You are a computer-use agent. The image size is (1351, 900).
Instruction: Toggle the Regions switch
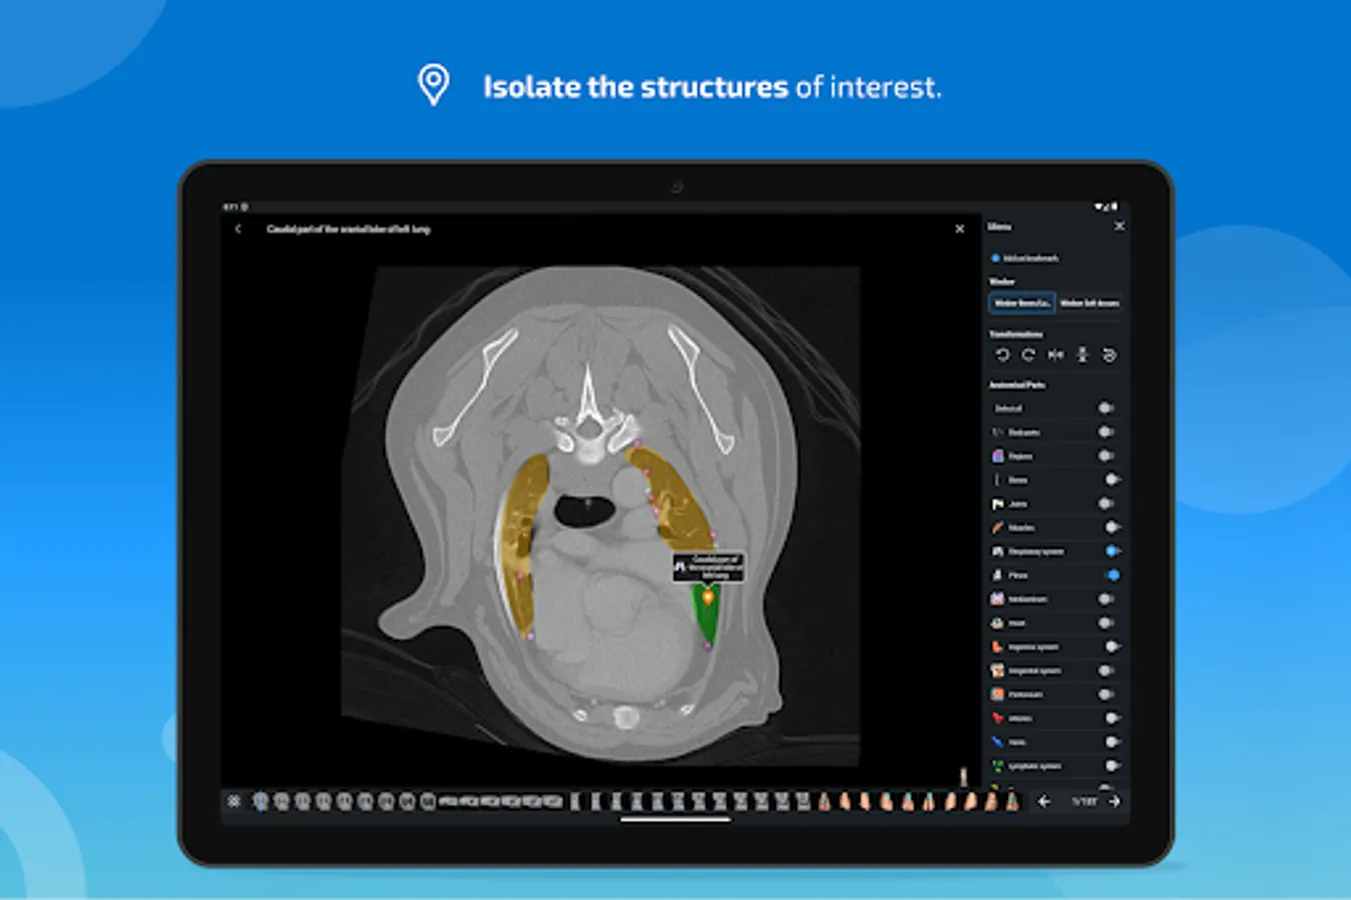click(1107, 456)
